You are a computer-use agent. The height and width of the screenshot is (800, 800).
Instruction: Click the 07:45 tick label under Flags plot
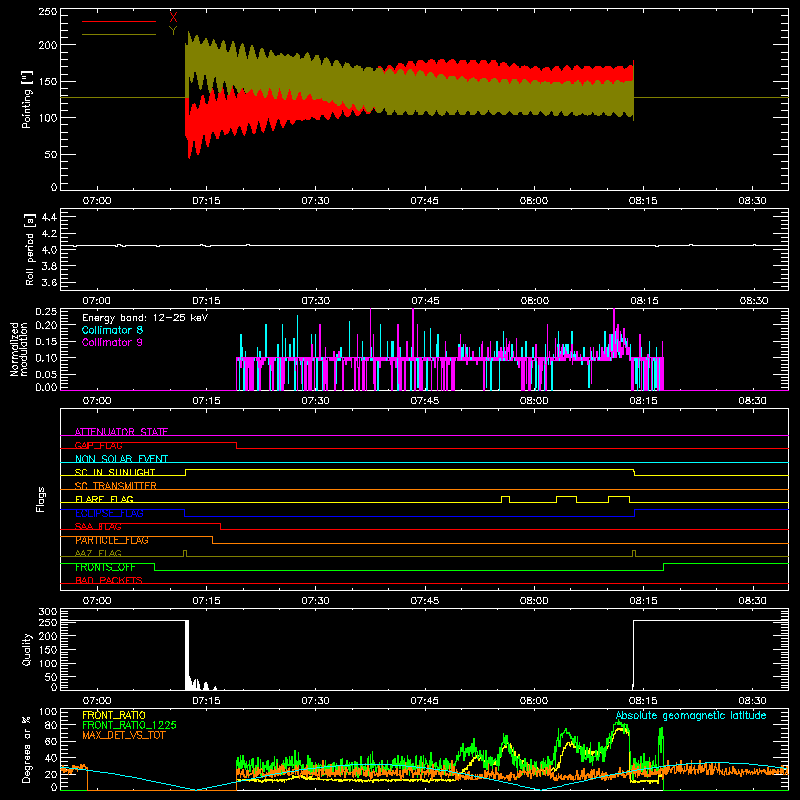pos(425,601)
